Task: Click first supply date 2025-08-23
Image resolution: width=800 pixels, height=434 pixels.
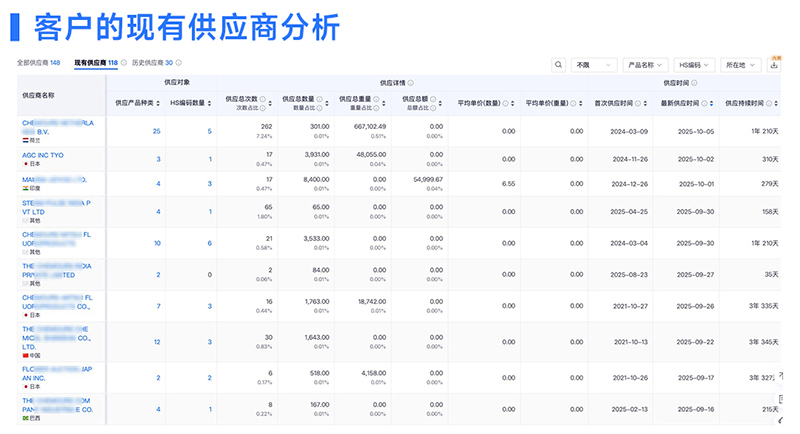Action: 629,274
